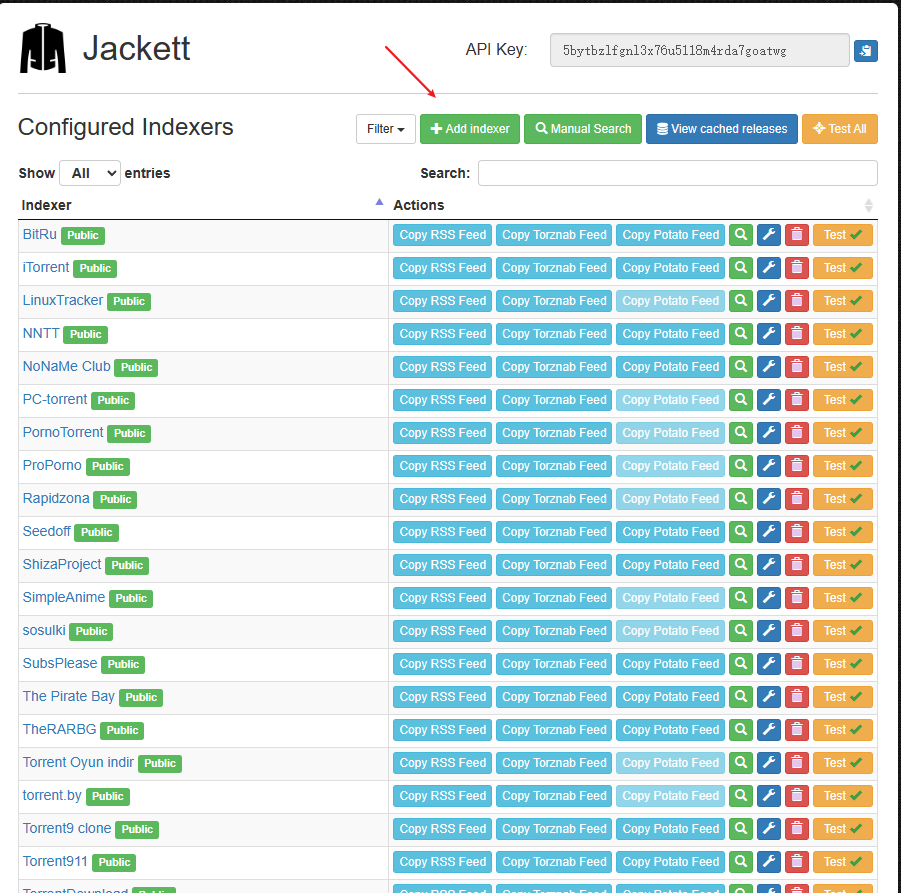Copy Potato Feed for NNTT

(x=671, y=334)
